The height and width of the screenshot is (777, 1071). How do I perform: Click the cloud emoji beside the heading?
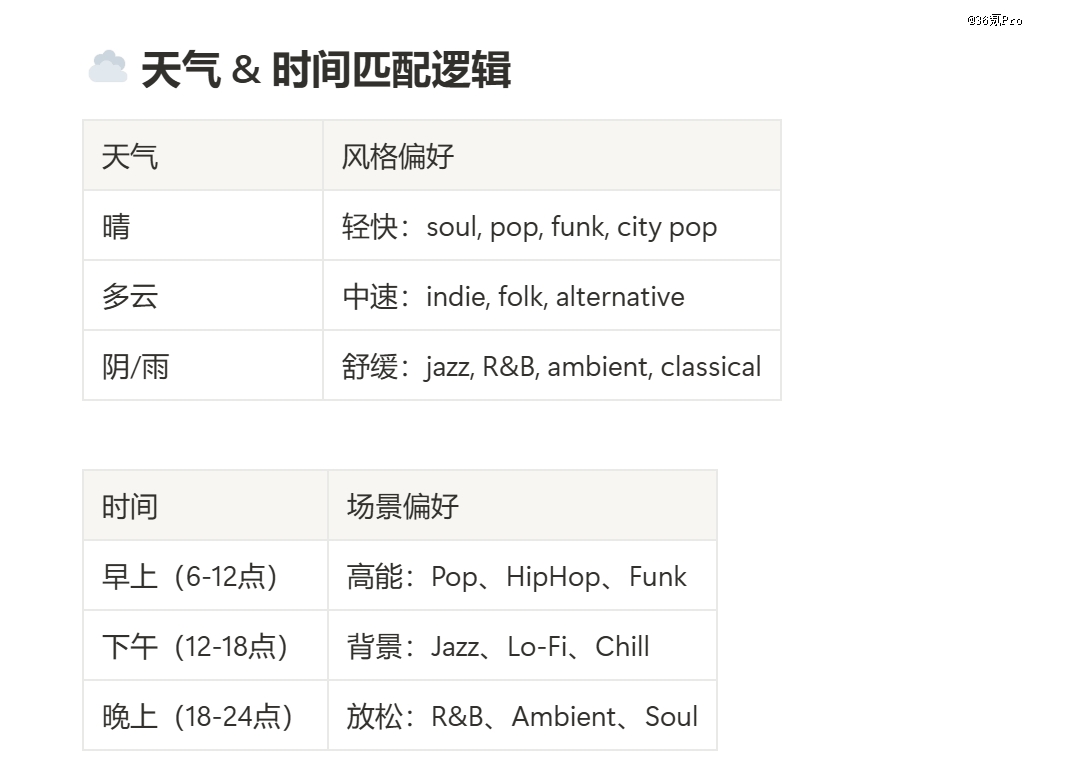(107, 69)
